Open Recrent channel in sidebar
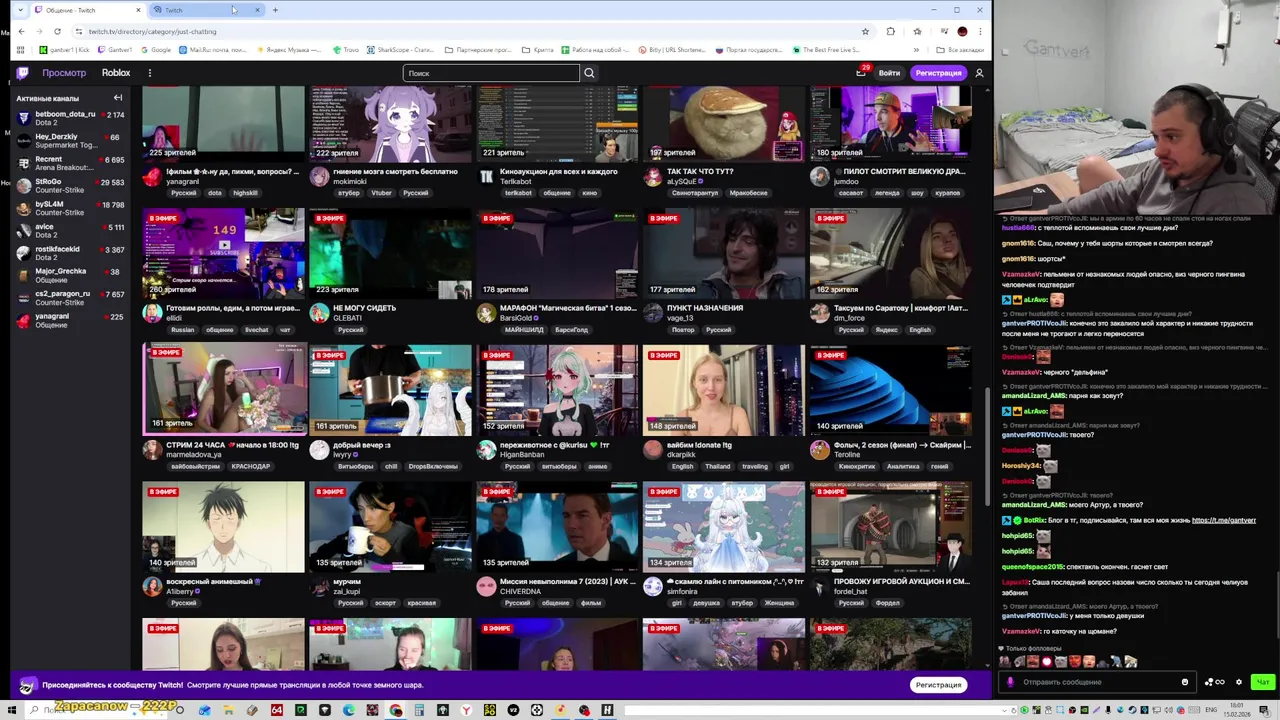Screen dimensions: 1280x720 pos(70,163)
